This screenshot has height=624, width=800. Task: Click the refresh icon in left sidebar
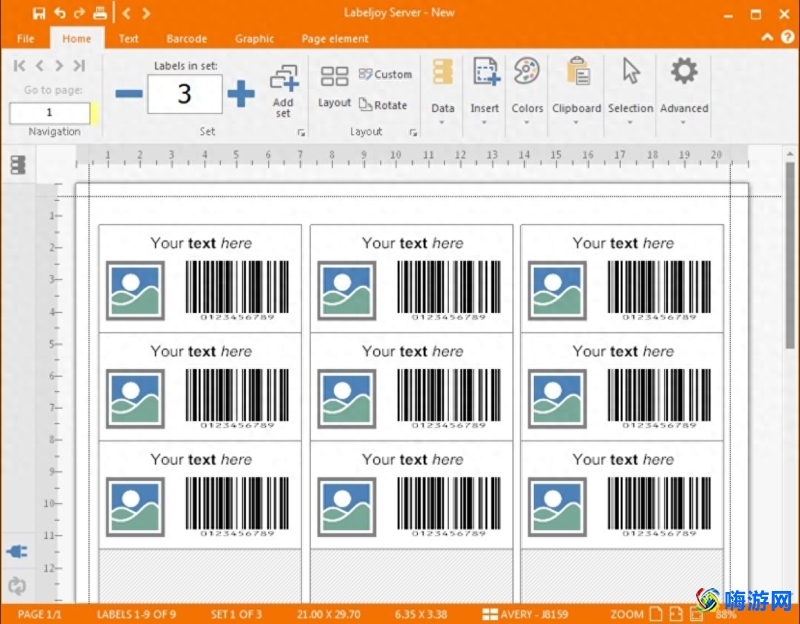[17, 586]
